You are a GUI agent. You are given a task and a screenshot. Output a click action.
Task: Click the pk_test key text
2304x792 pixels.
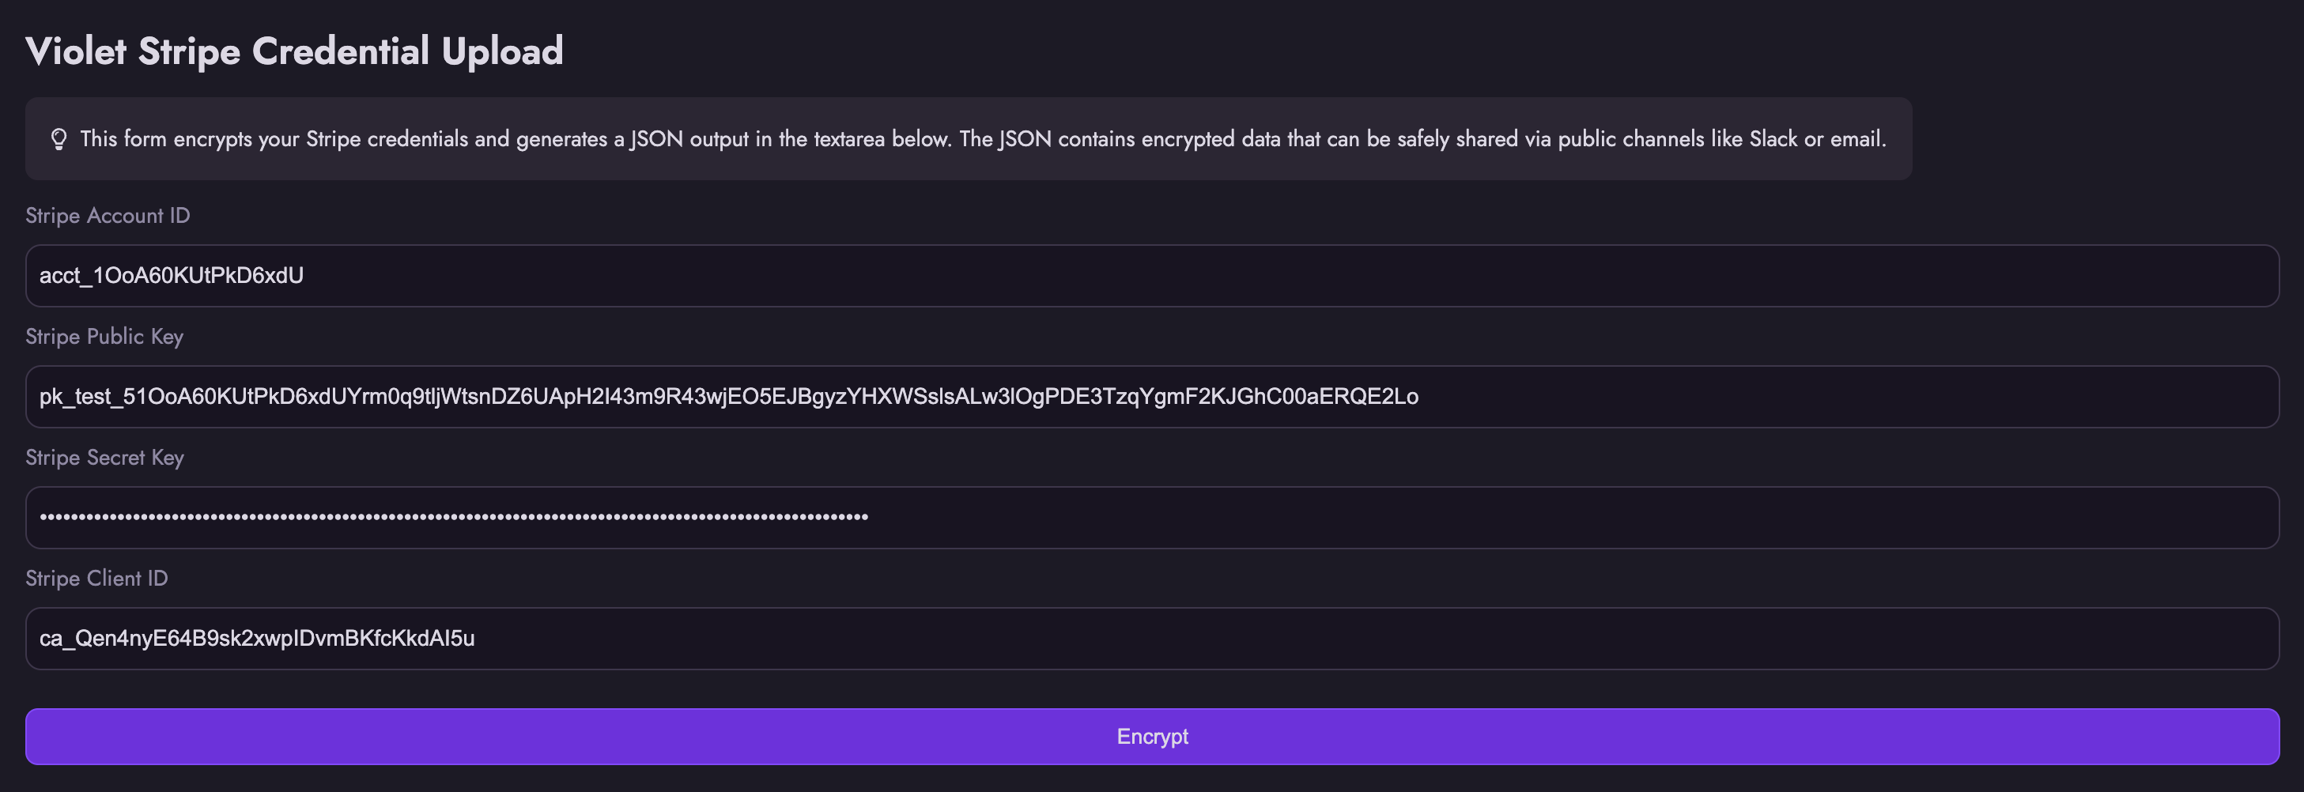pos(728,397)
